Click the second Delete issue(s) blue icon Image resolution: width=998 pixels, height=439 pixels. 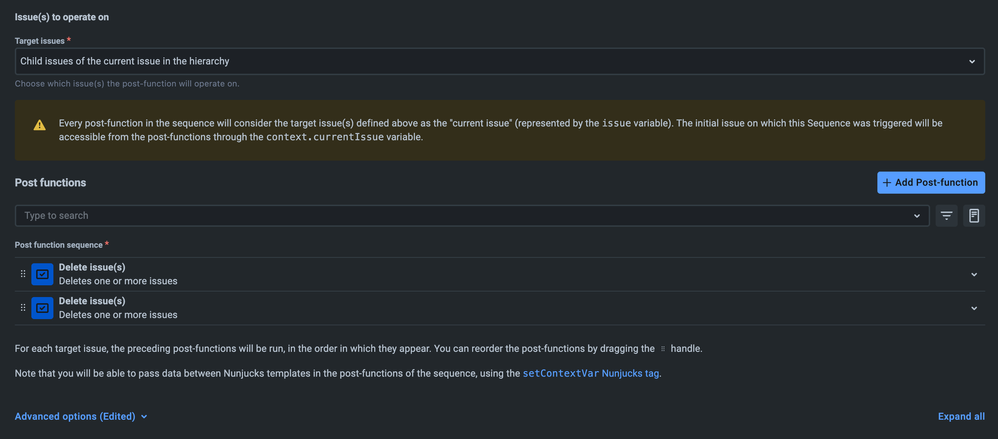tap(42, 308)
